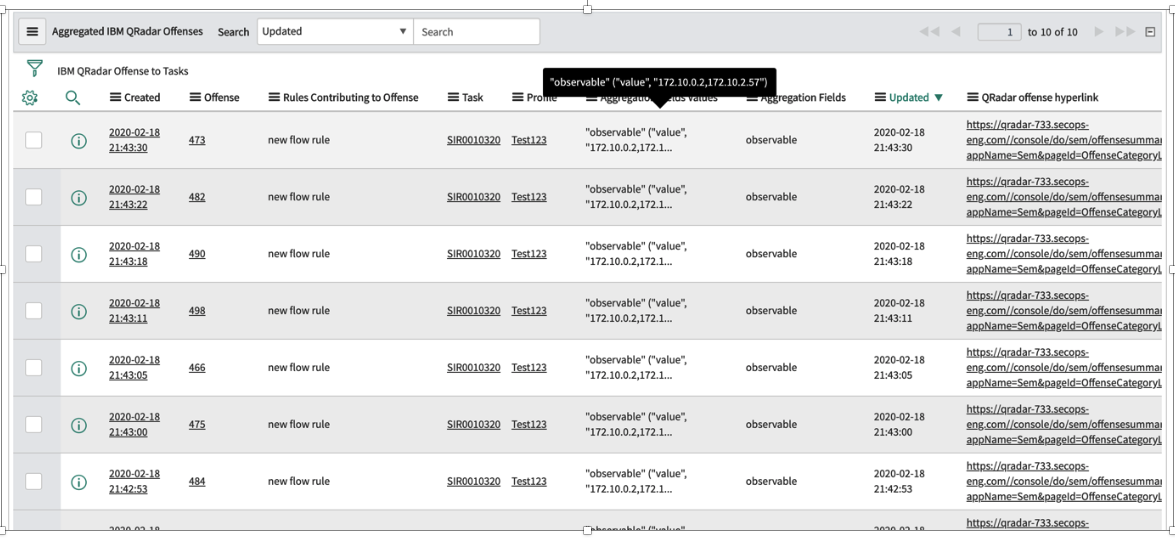The width and height of the screenshot is (1175, 542).
Task: Toggle sort arrow on Updated column
Action: 938,98
